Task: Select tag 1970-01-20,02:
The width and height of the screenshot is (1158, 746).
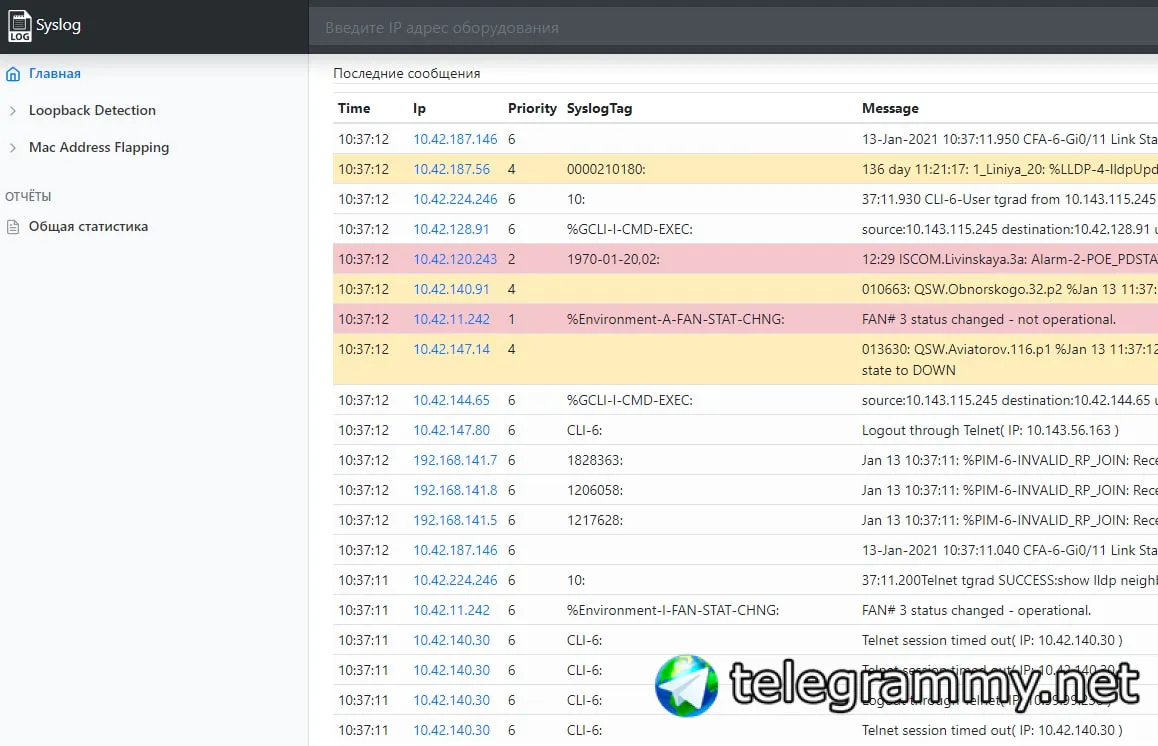Action: 613,259
